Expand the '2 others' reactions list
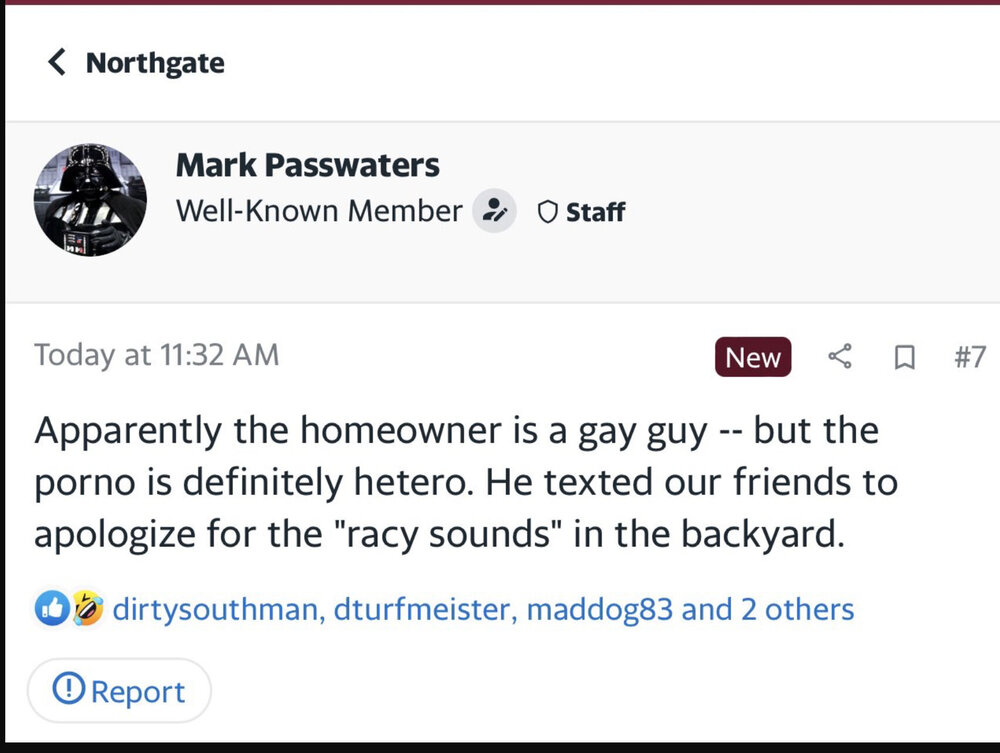1000x753 pixels. 797,609
